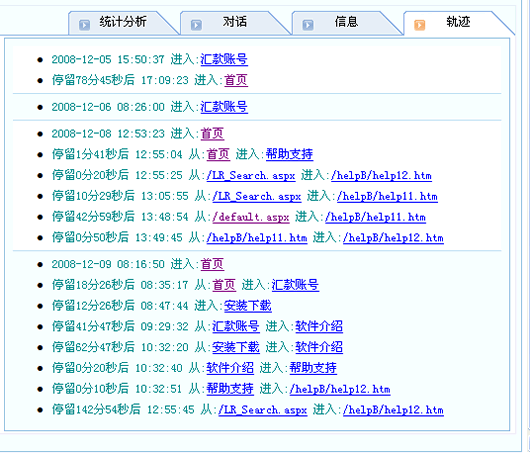Image resolution: width=530 pixels, height=453 pixels.
Task: Open 安装下载 link in the 08:47:44 entry
Action: point(248,306)
